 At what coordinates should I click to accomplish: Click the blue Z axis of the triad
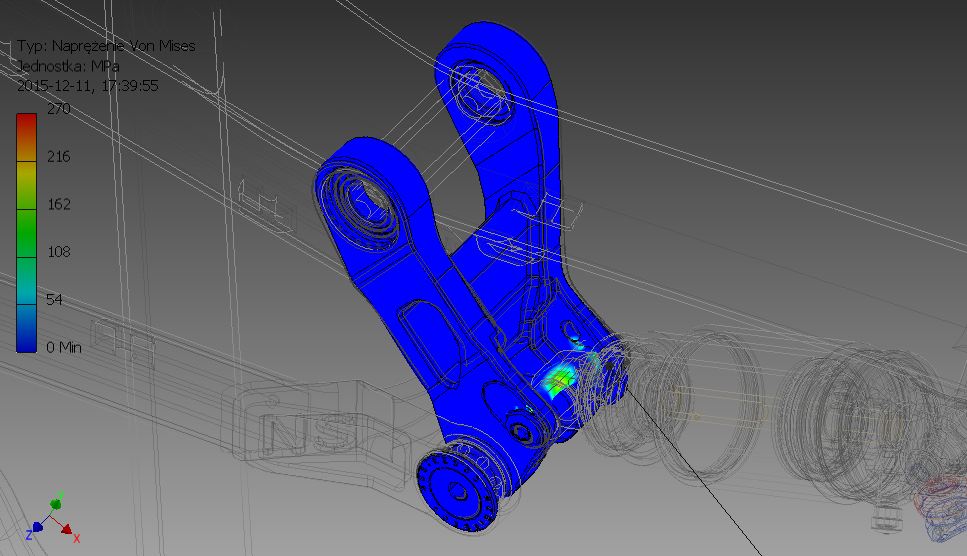(x=36, y=528)
